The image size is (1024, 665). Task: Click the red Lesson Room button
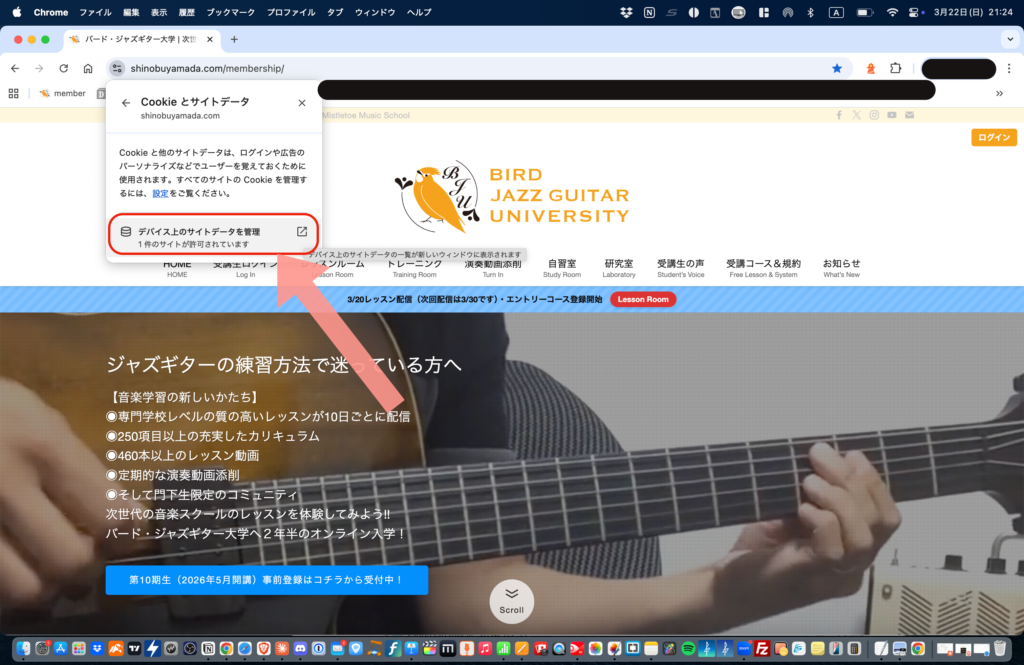click(643, 299)
